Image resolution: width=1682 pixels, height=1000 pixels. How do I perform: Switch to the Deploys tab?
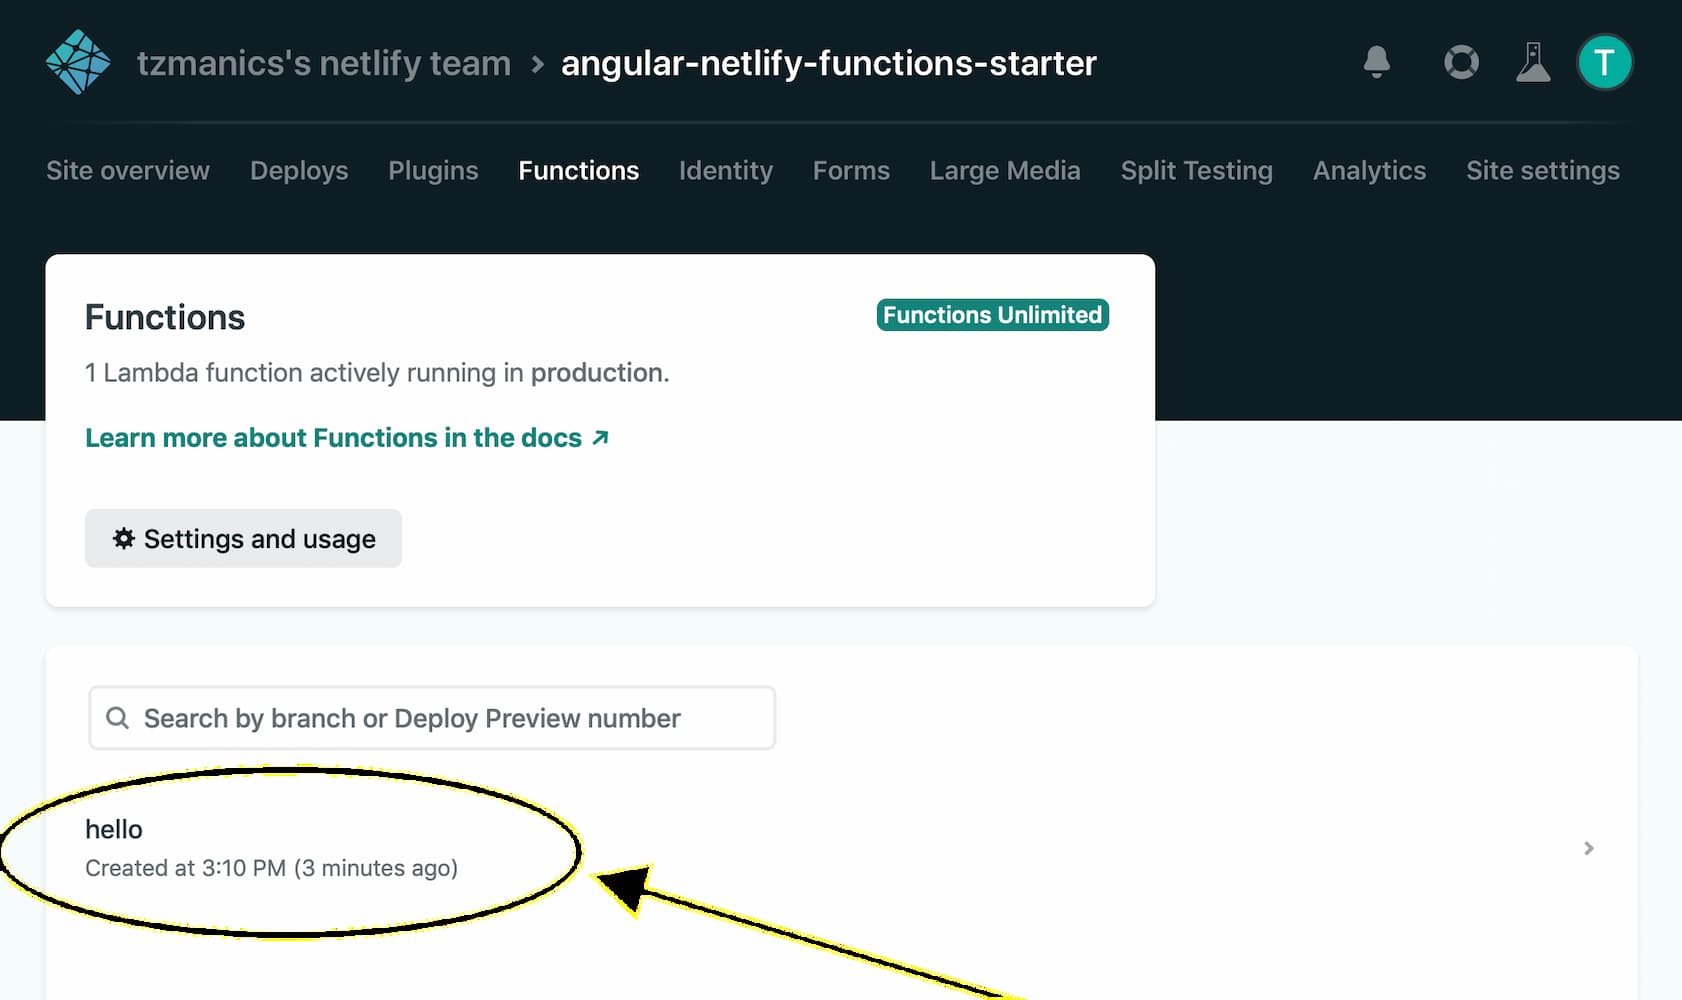pos(299,170)
